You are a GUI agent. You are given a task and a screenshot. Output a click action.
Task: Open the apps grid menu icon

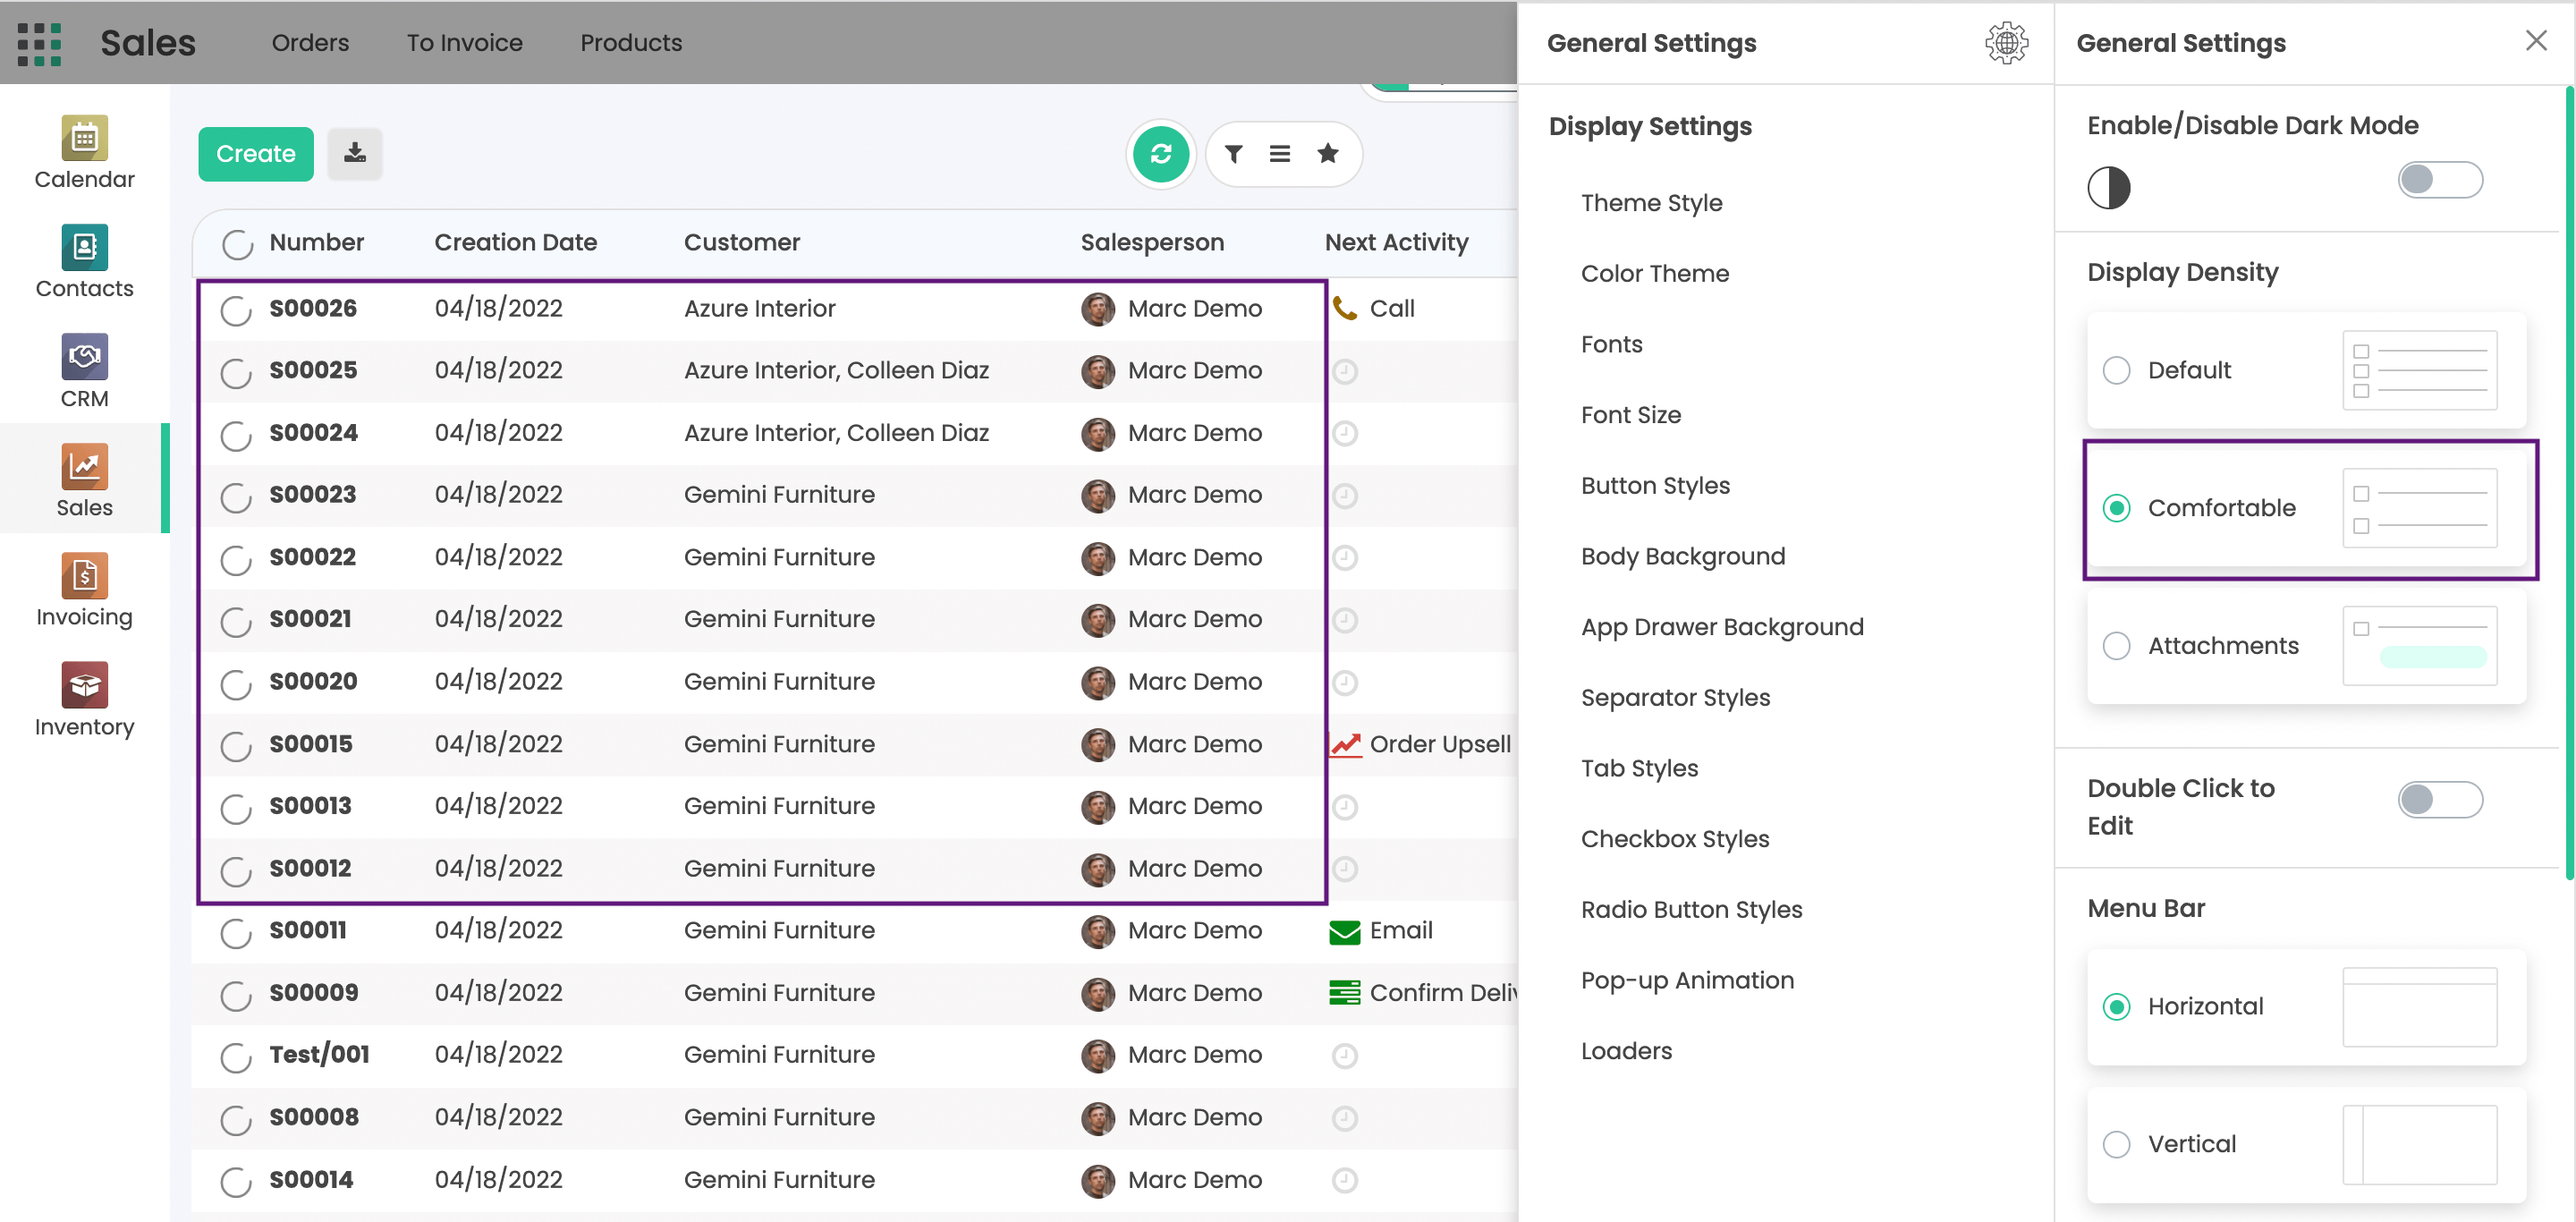(39, 43)
